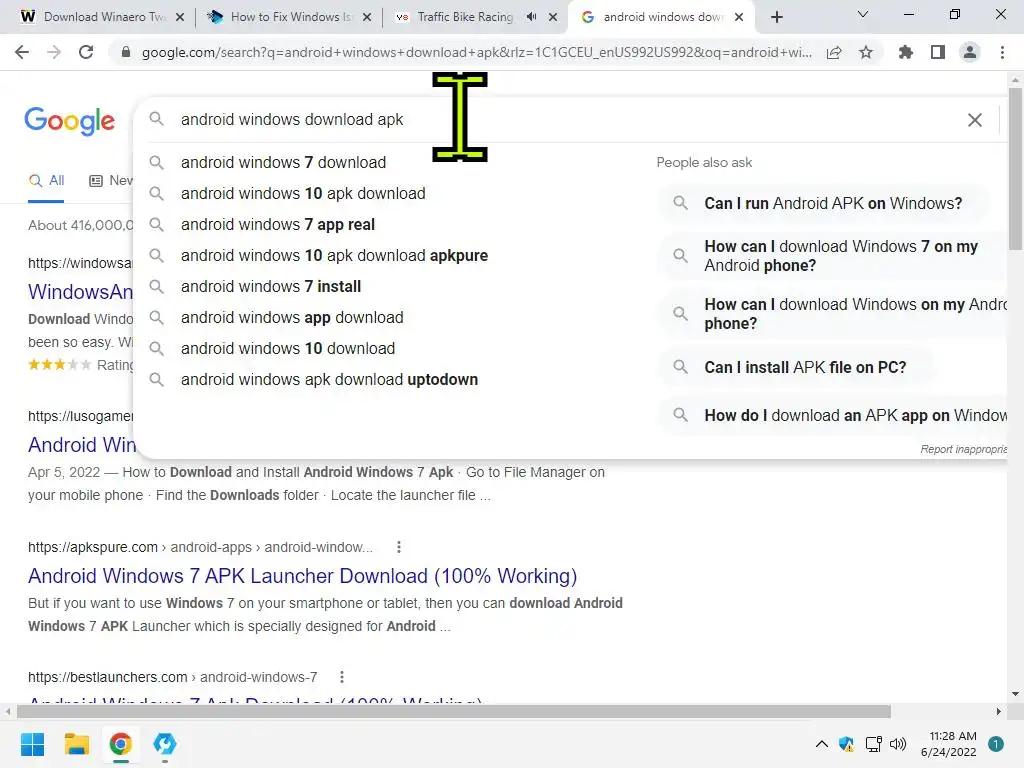
Task: Click Report inappropriate predictions link
Action: click(963, 449)
